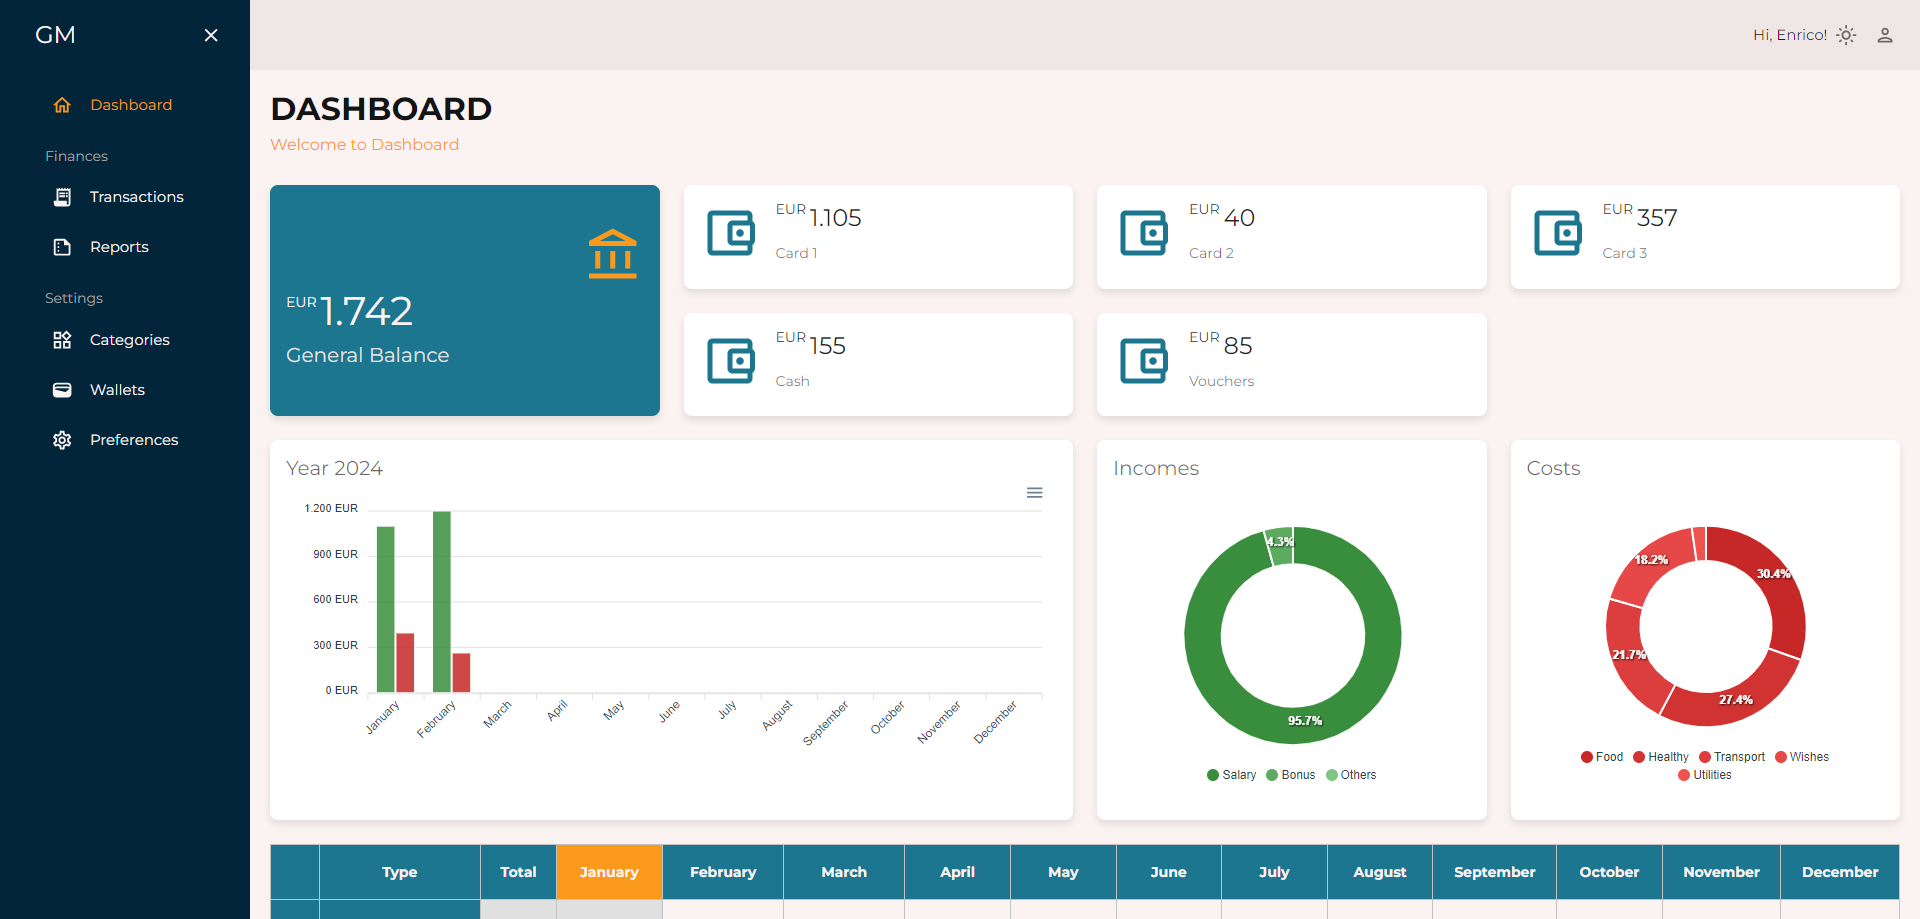Viewport: 1920px width, 919px height.
Task: Select the home icon next to Dashboard
Action: [x=62, y=104]
